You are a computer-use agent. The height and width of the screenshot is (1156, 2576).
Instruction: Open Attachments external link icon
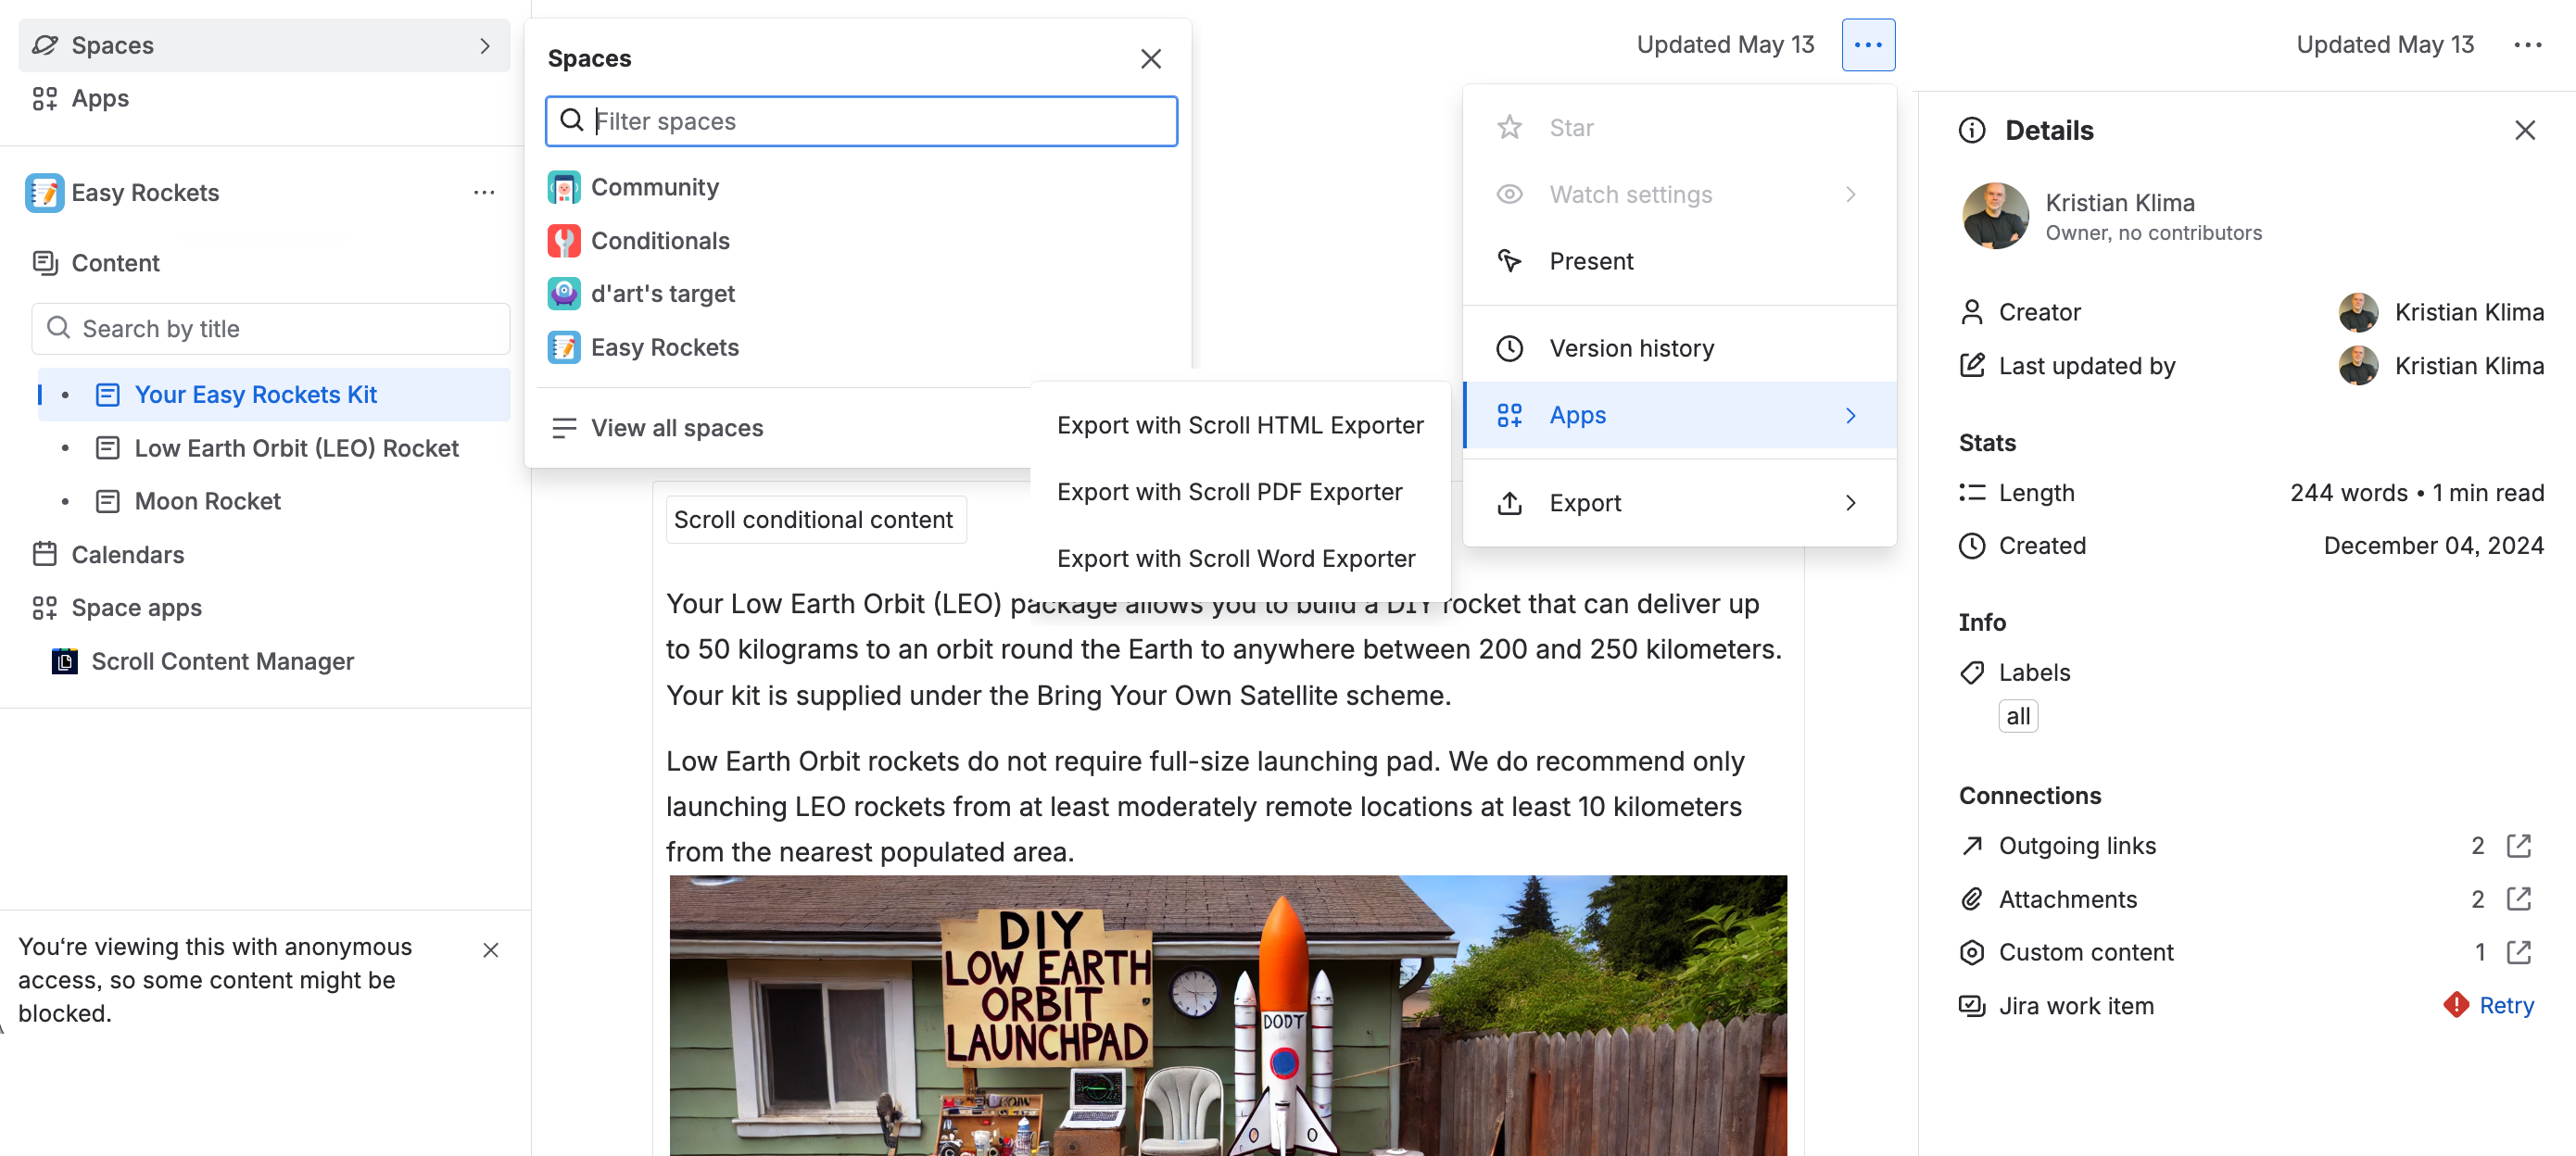click(2519, 899)
